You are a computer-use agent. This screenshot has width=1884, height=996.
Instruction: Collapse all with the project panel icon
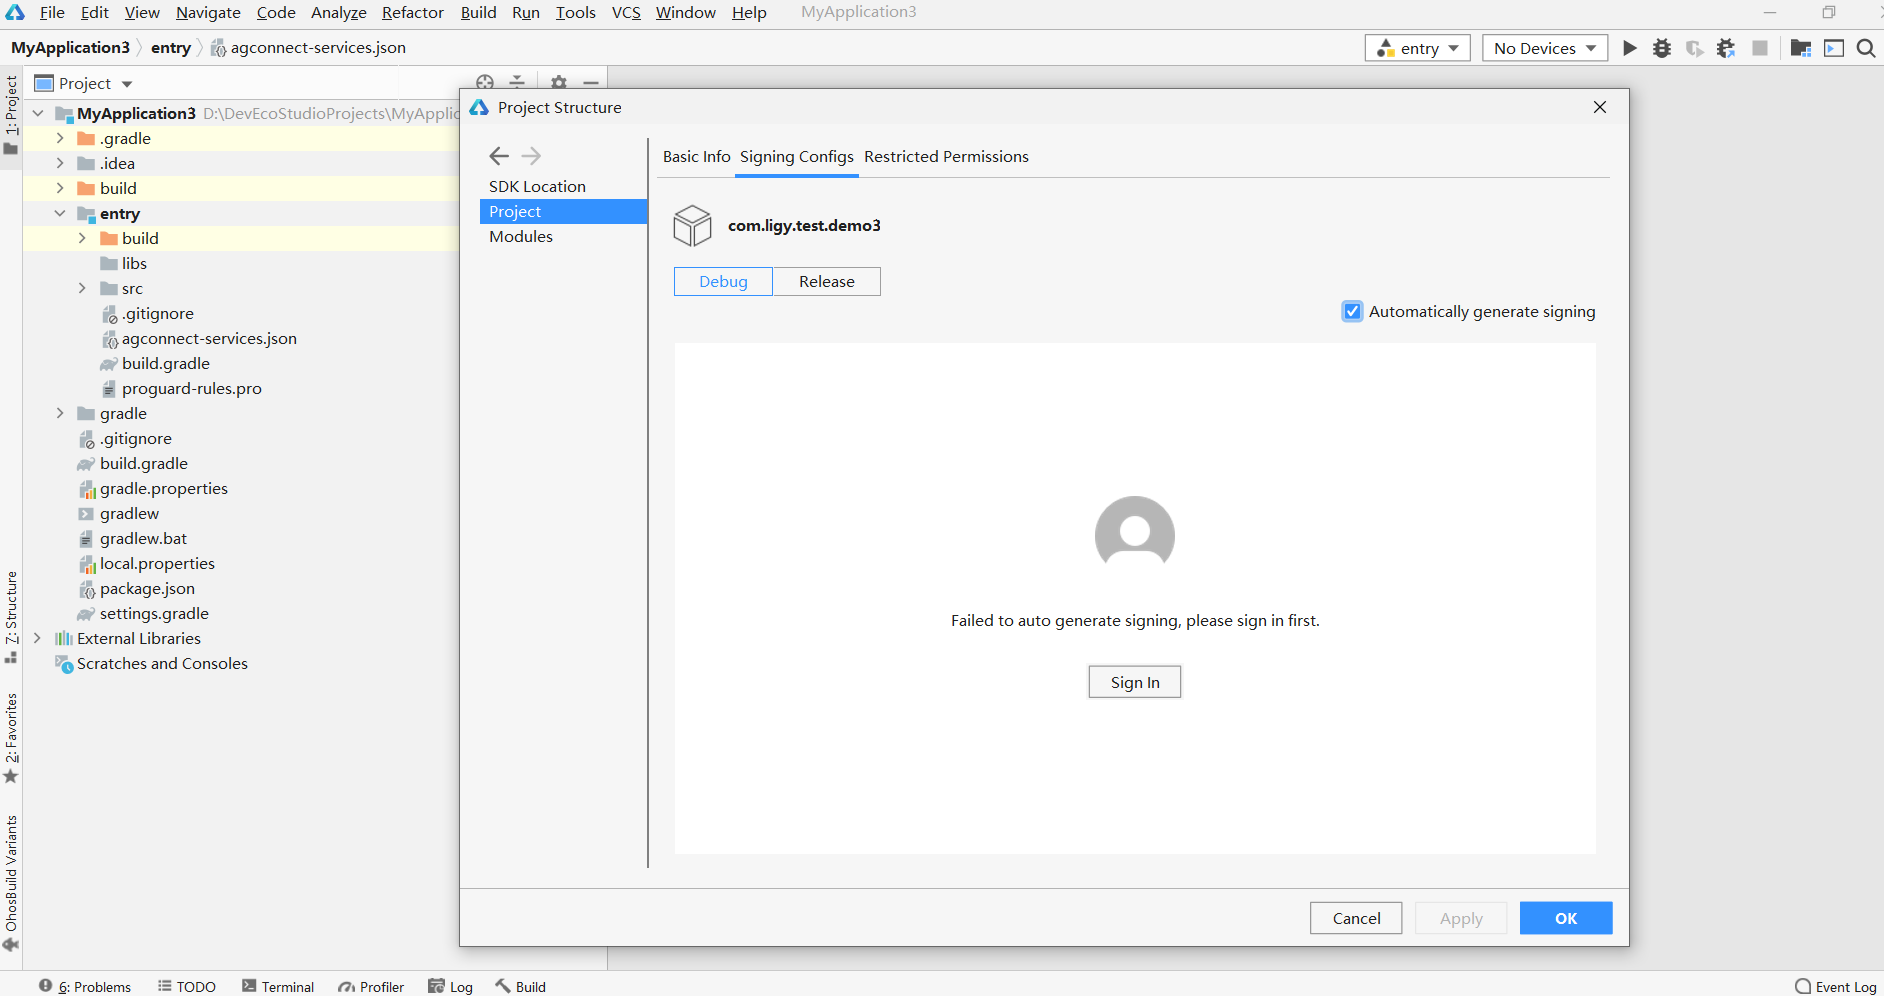pyautogui.click(x=517, y=83)
